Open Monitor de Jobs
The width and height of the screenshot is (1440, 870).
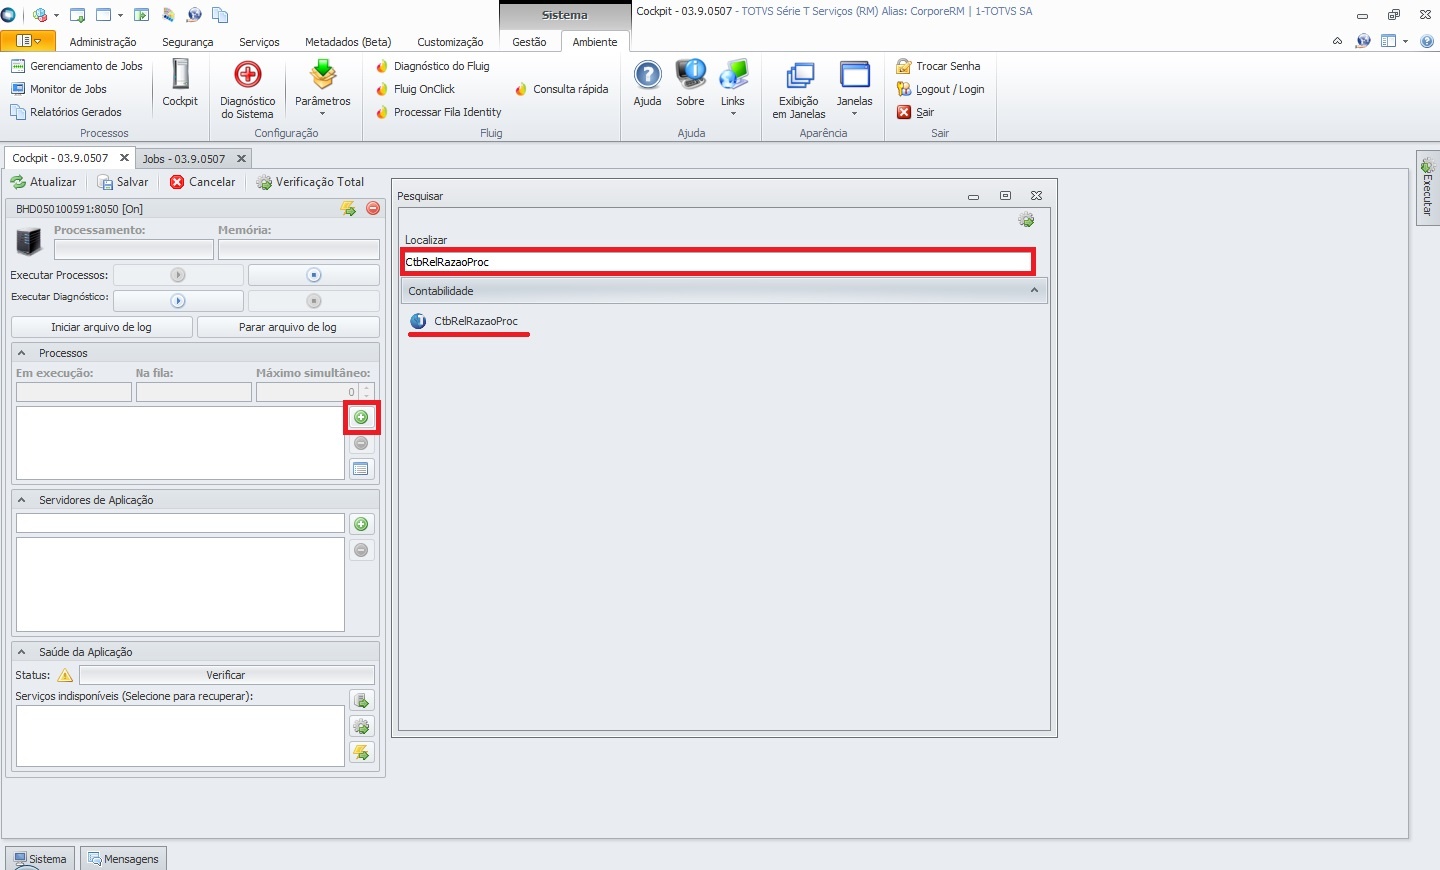[x=59, y=89]
